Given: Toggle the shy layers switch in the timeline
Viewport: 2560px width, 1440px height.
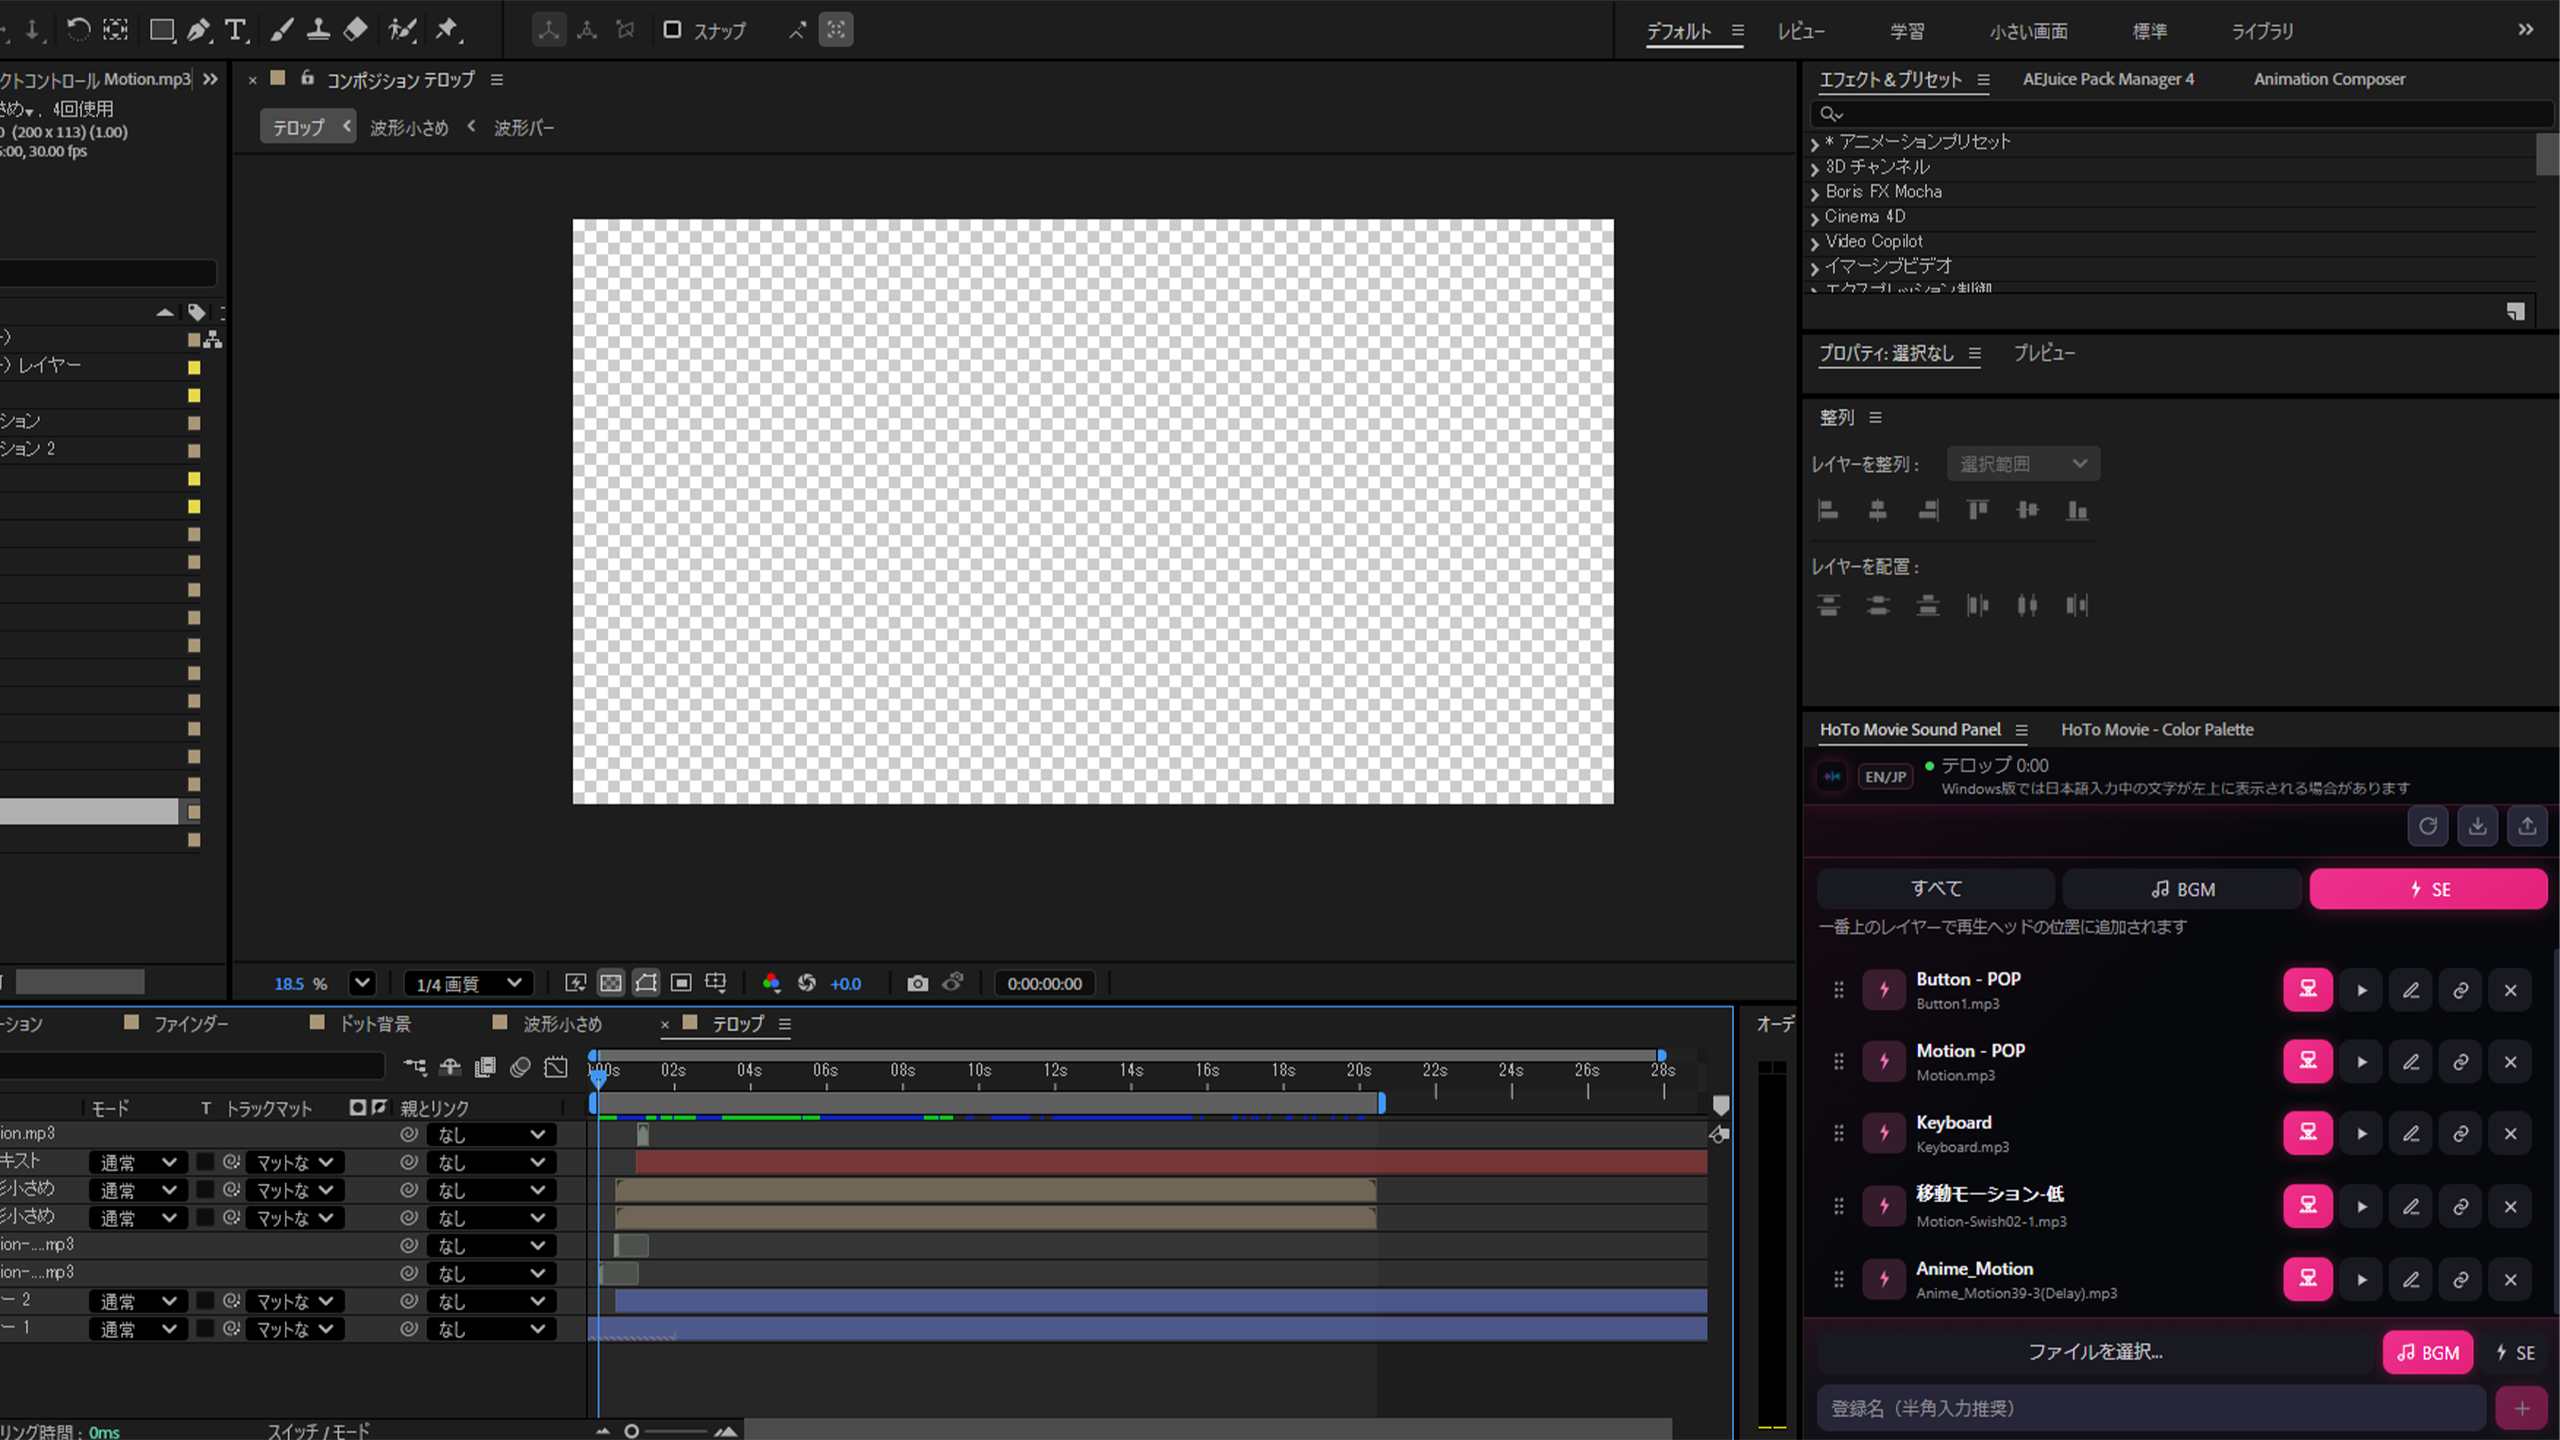Looking at the screenshot, I should click(450, 1067).
